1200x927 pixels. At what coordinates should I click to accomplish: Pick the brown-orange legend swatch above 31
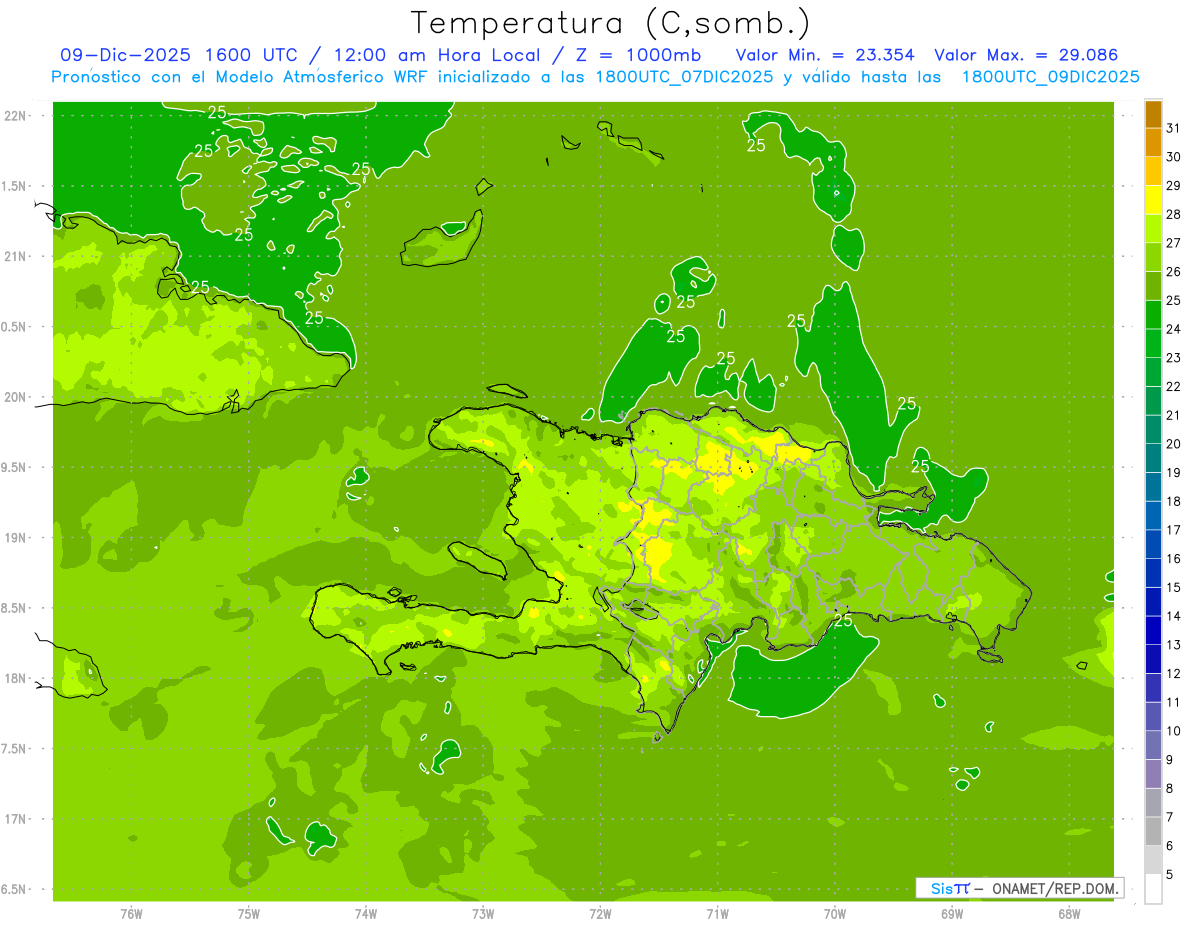click(x=1153, y=115)
